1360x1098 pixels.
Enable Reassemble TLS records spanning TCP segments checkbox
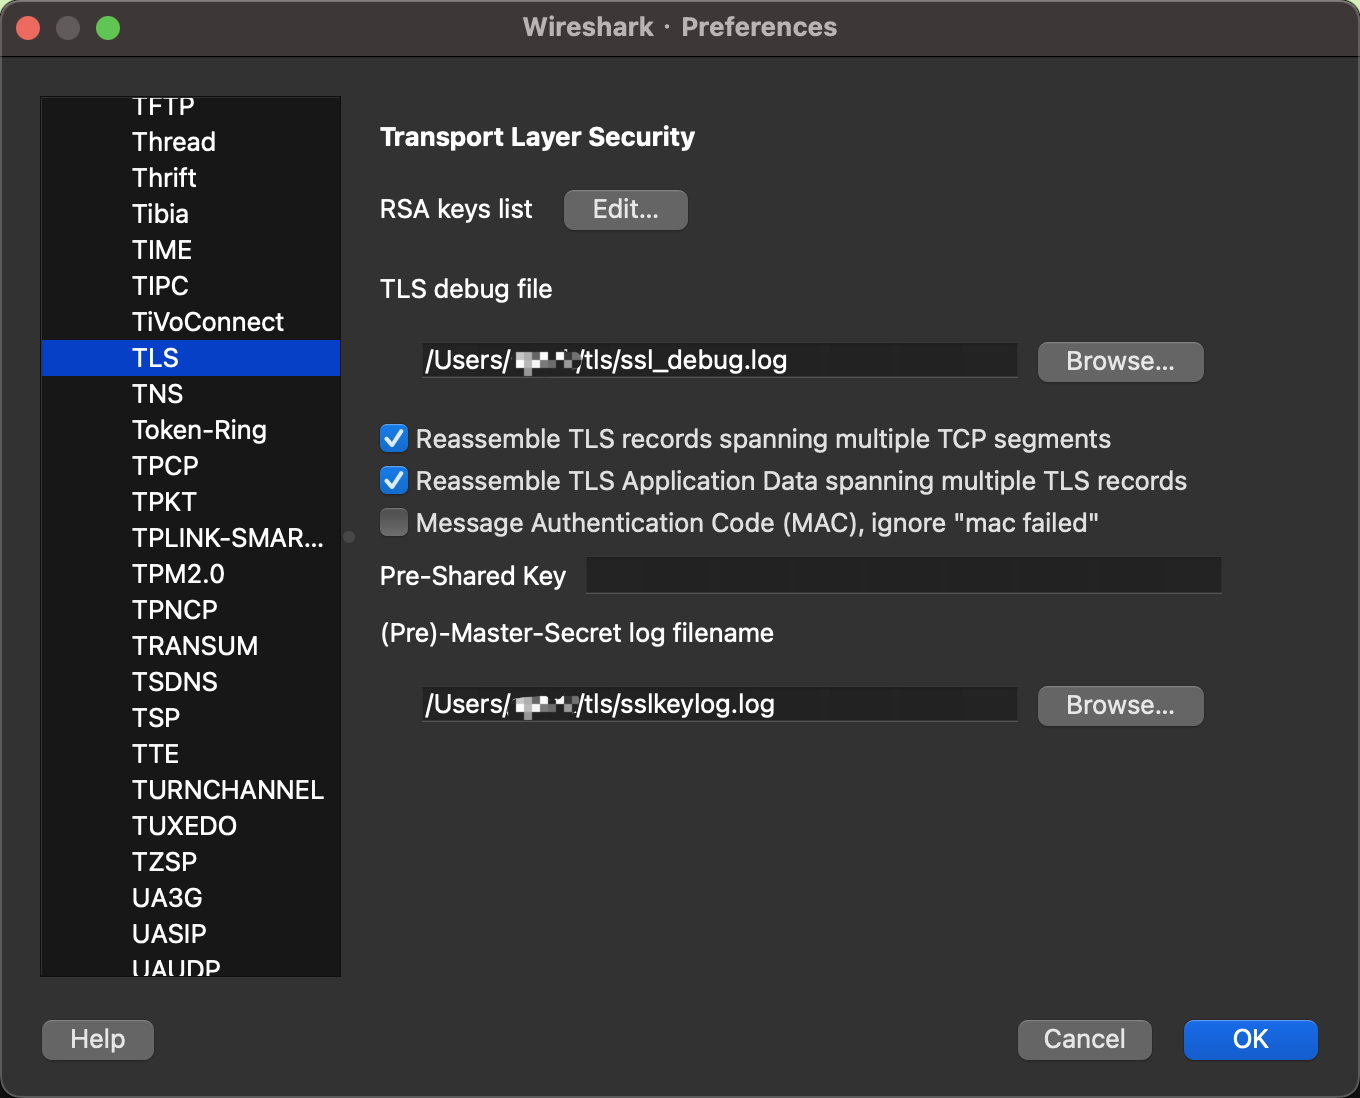tap(394, 439)
